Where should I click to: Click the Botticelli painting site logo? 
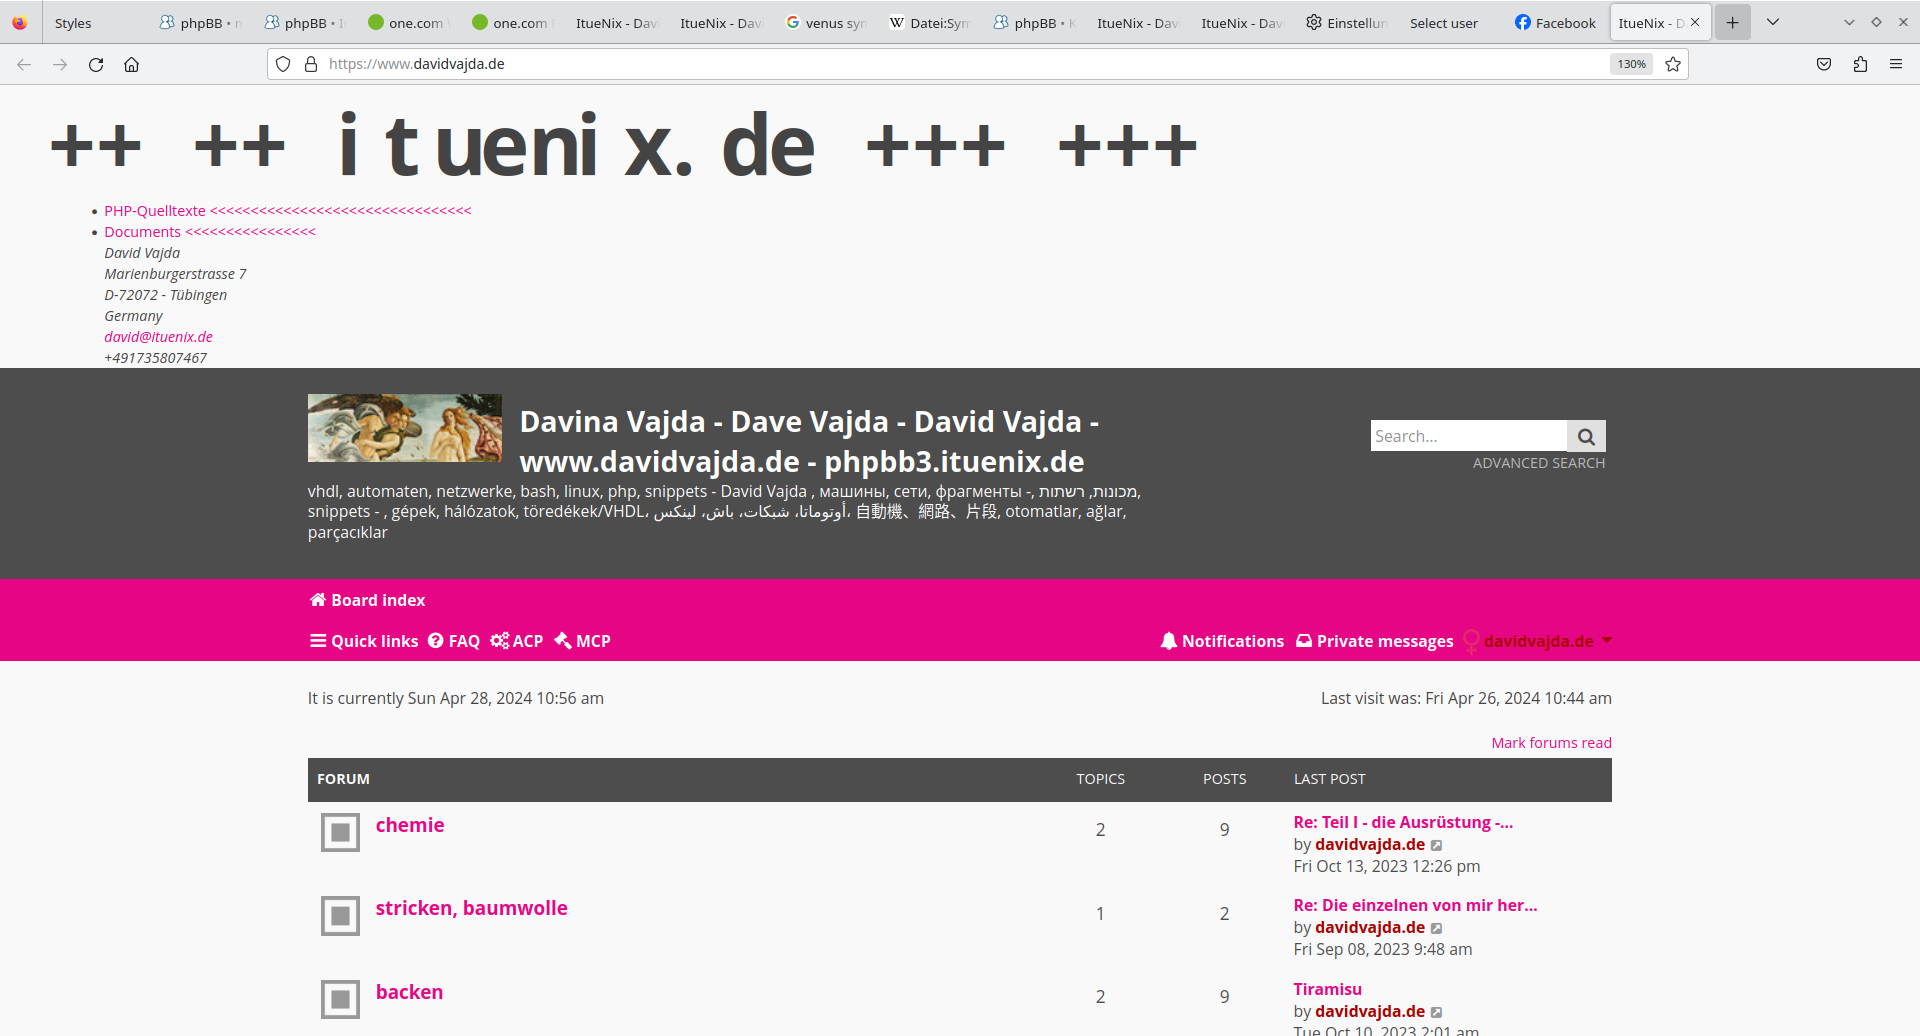(405, 428)
